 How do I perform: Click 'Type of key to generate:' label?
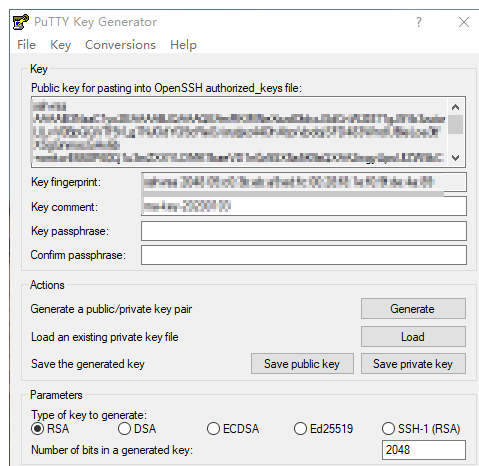(89, 415)
